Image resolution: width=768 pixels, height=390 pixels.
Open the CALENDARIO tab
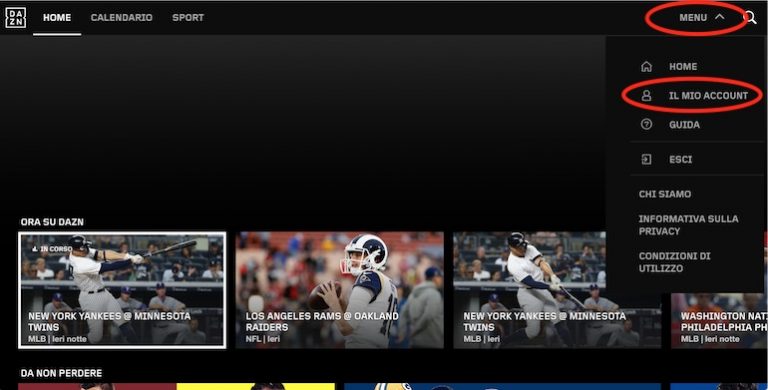click(121, 18)
